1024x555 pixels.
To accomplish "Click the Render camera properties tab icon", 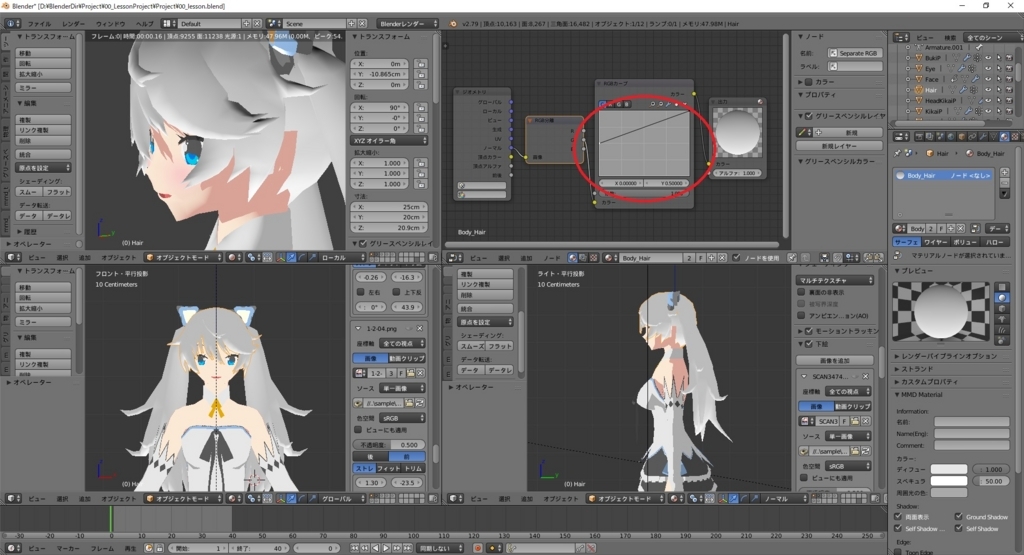I will pyautogui.click(x=920, y=136).
